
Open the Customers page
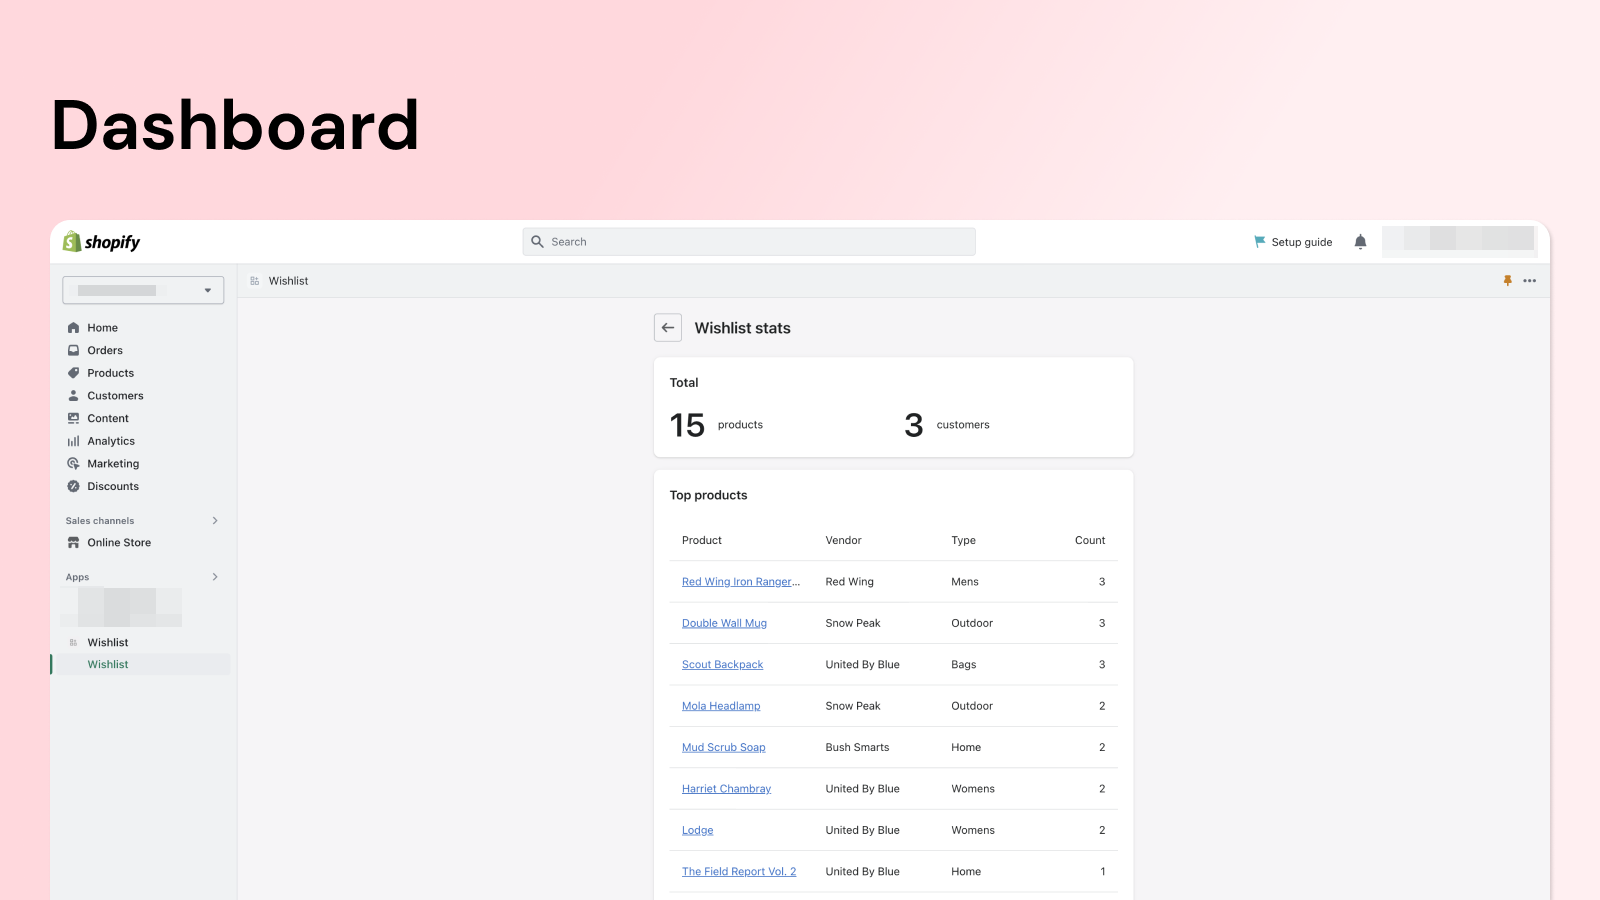[x=114, y=395]
